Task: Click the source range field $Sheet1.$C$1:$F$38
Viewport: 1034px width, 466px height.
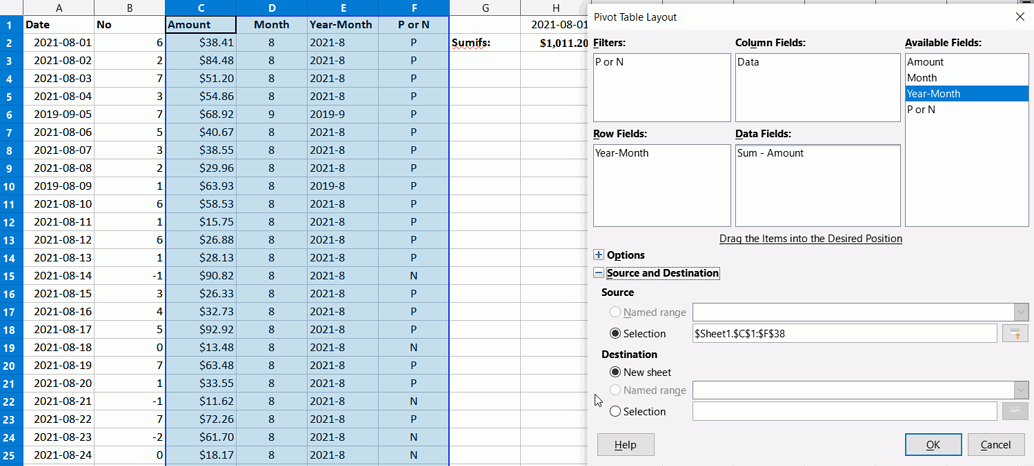Action: 844,334
